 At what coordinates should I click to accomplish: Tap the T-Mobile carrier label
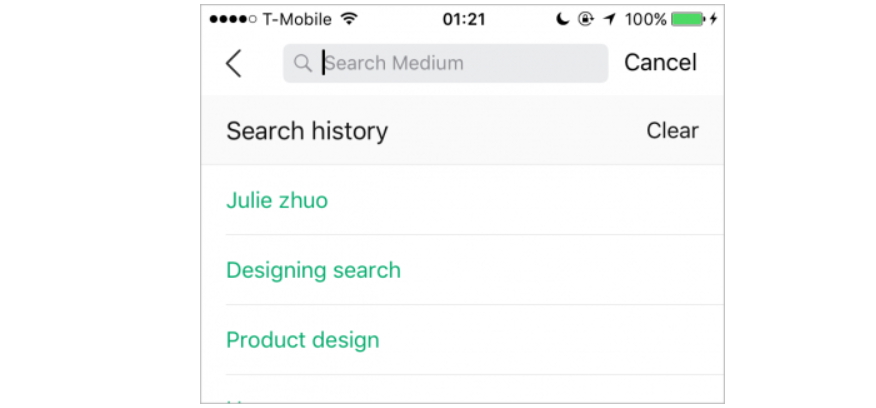[297, 20]
